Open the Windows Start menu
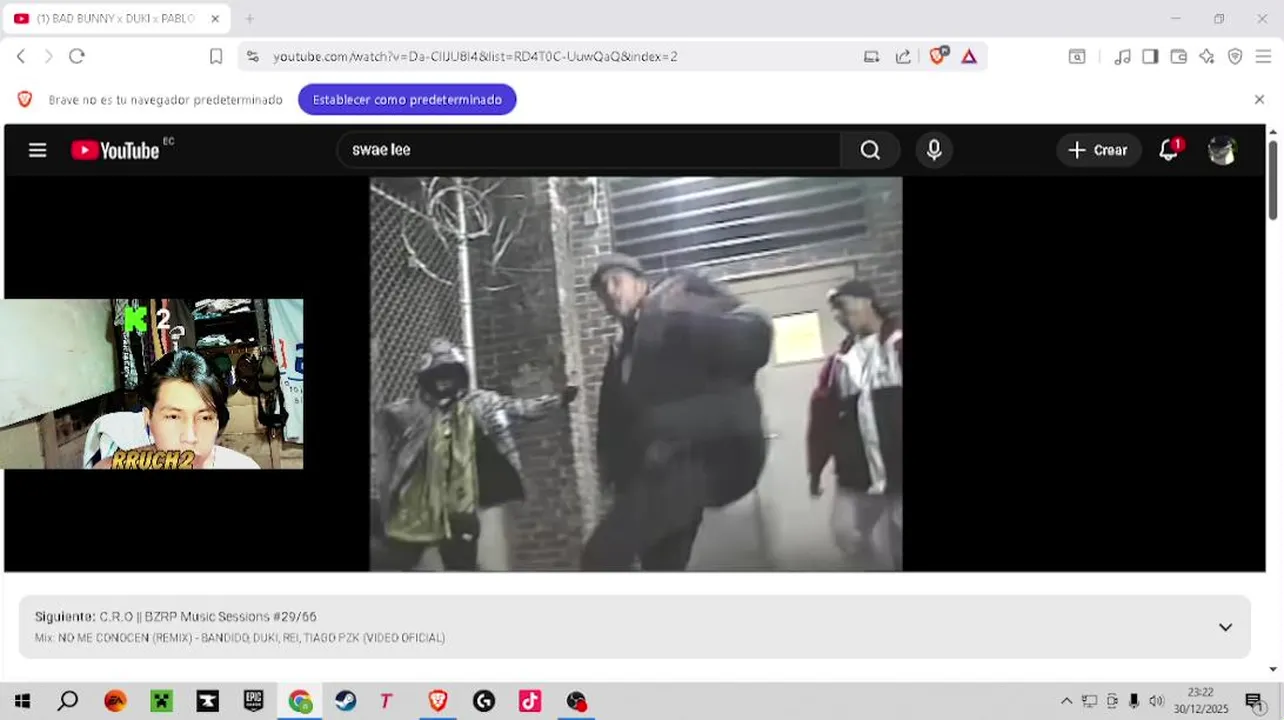The height and width of the screenshot is (720, 1284). [x=21, y=701]
